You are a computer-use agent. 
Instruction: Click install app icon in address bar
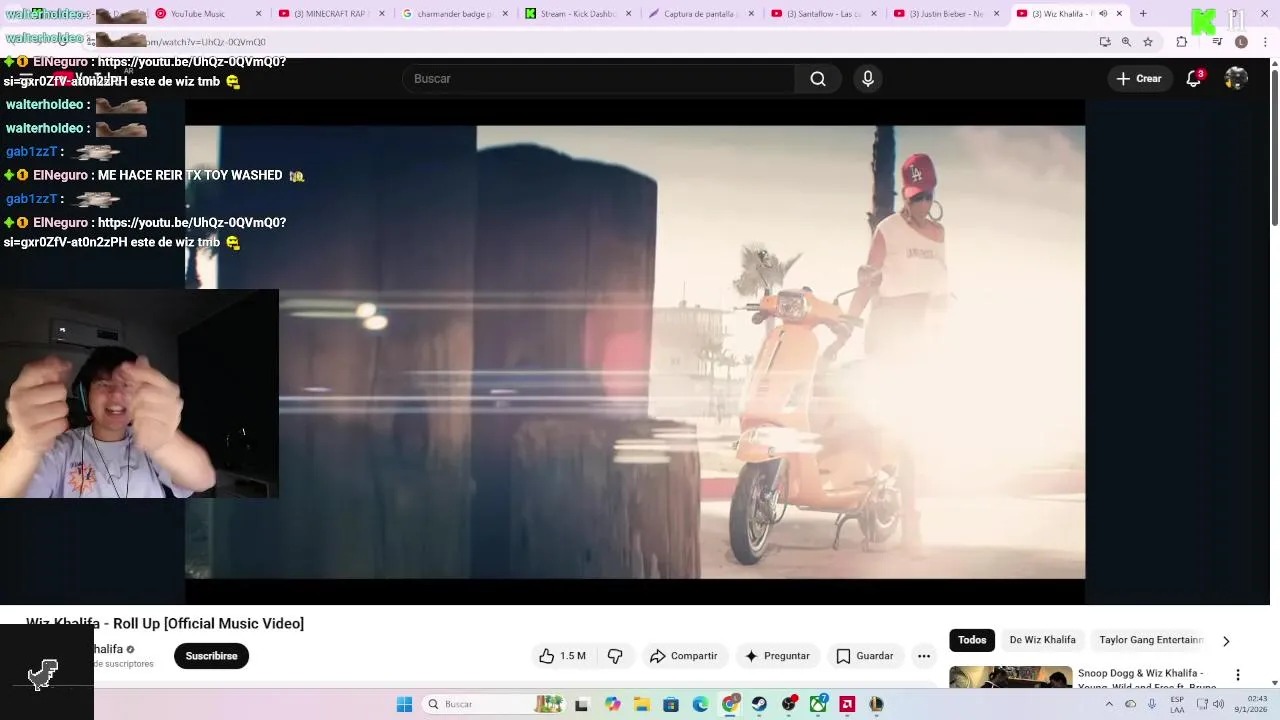[x=1105, y=42]
